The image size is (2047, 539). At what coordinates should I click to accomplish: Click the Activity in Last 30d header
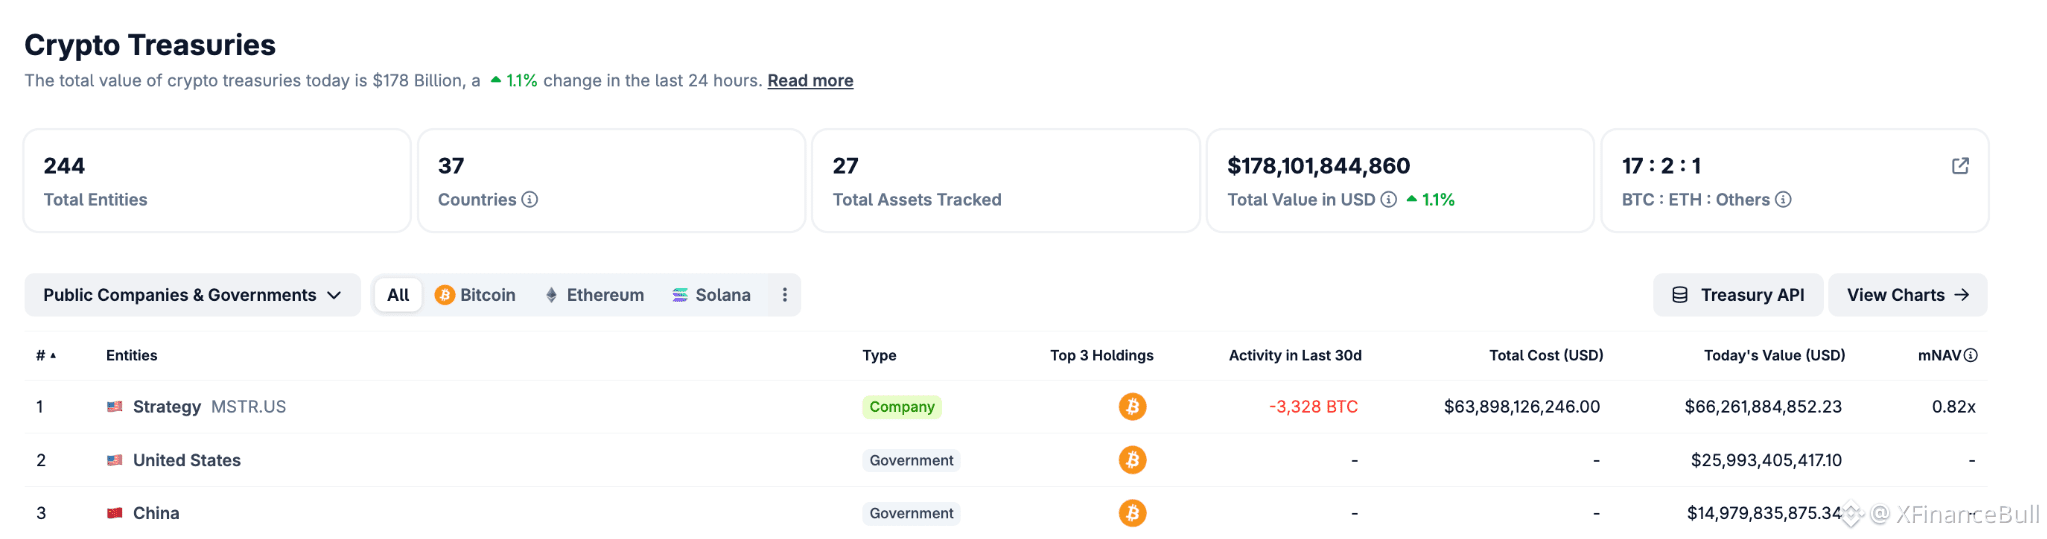(x=1295, y=356)
